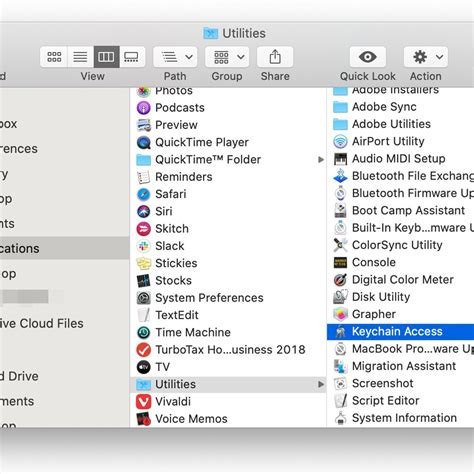The image size is (474, 474).
Task: Select the Stickies app icon
Action: tap(144, 263)
